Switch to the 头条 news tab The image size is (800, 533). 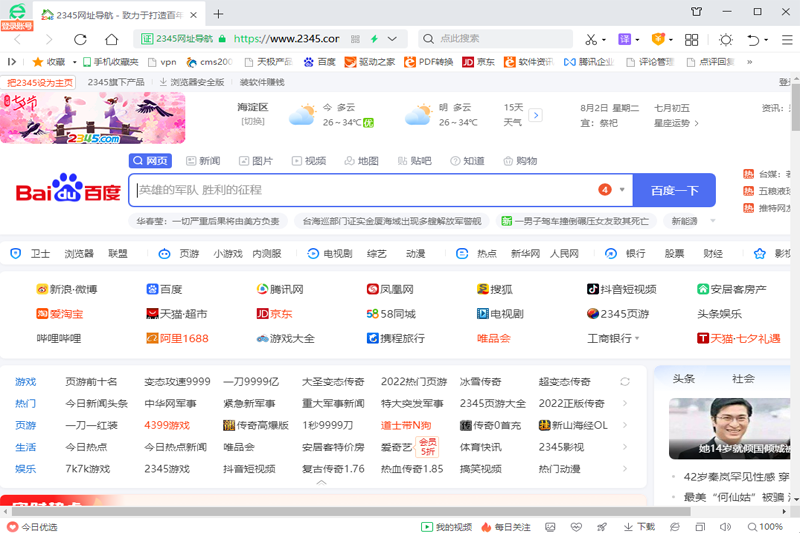coord(684,378)
